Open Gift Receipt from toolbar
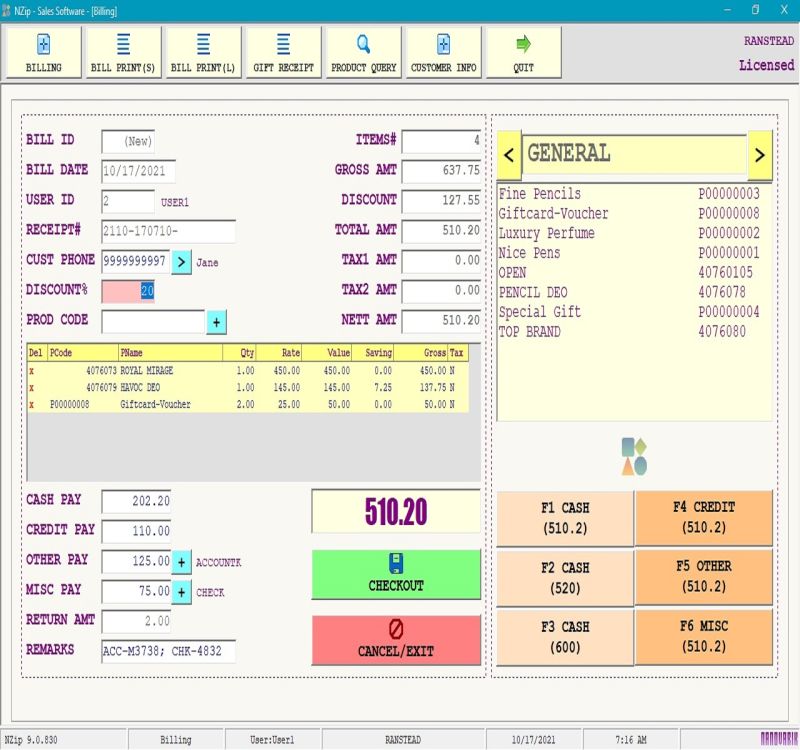 tap(283, 45)
